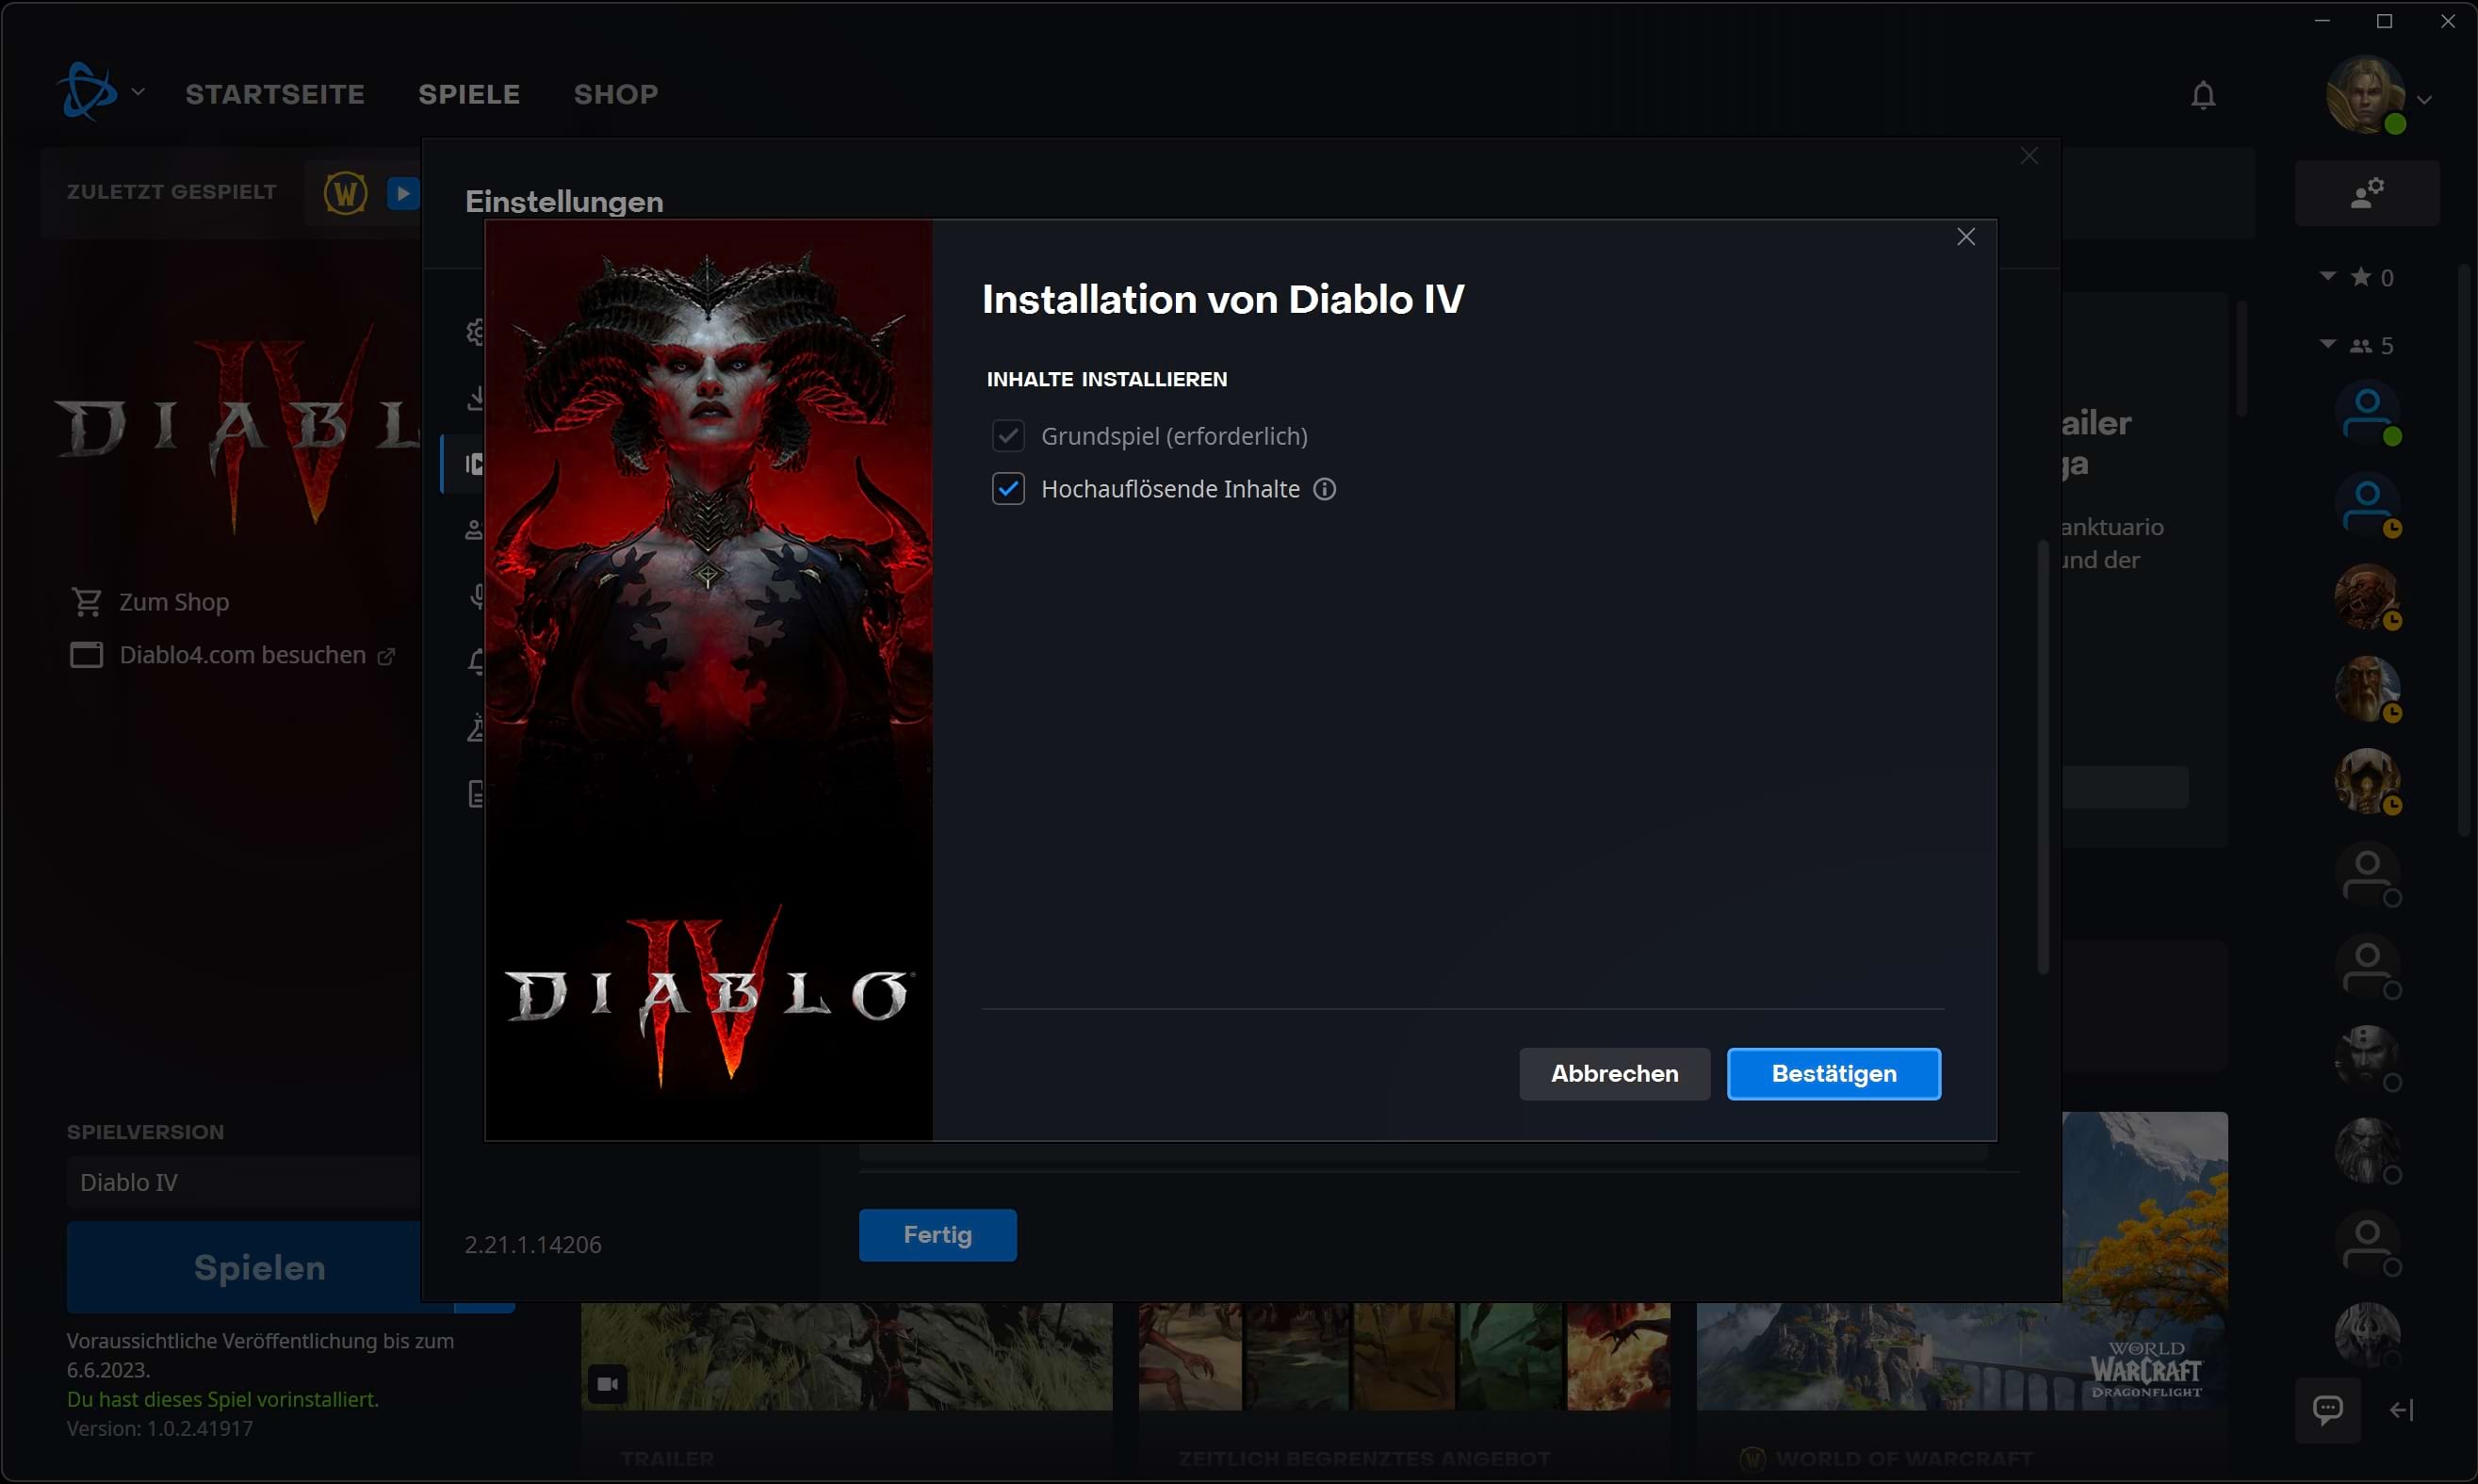Click the Diablo IV logo on game page

(238, 428)
